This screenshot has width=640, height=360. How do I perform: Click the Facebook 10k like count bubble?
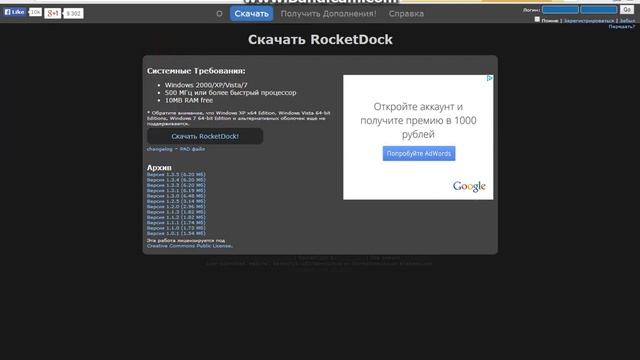(35, 13)
